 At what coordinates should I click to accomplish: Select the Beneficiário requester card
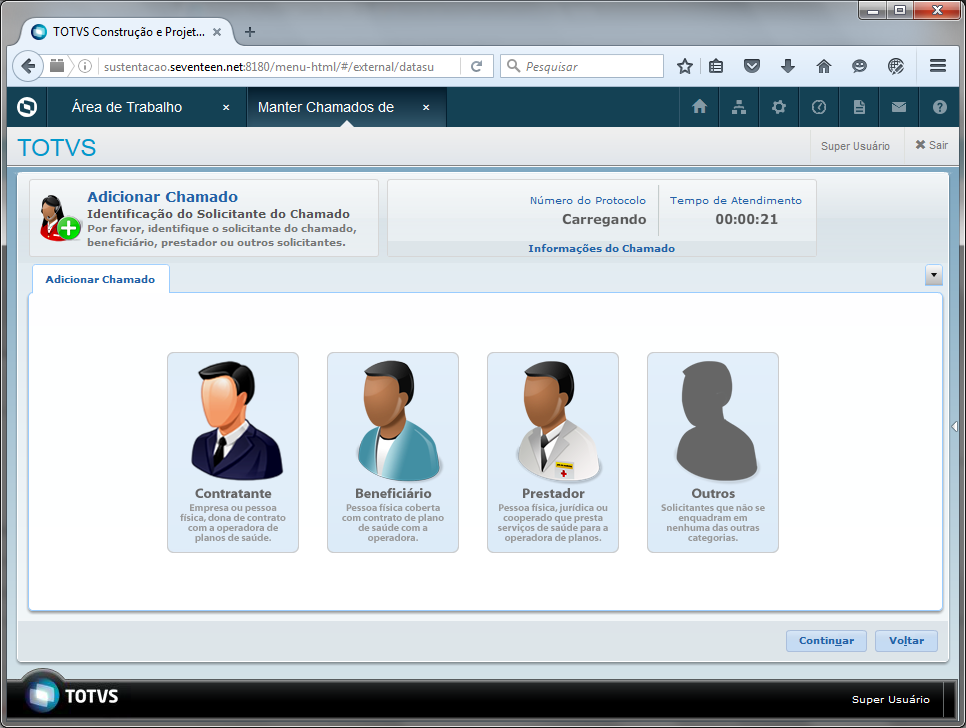pyautogui.click(x=393, y=452)
